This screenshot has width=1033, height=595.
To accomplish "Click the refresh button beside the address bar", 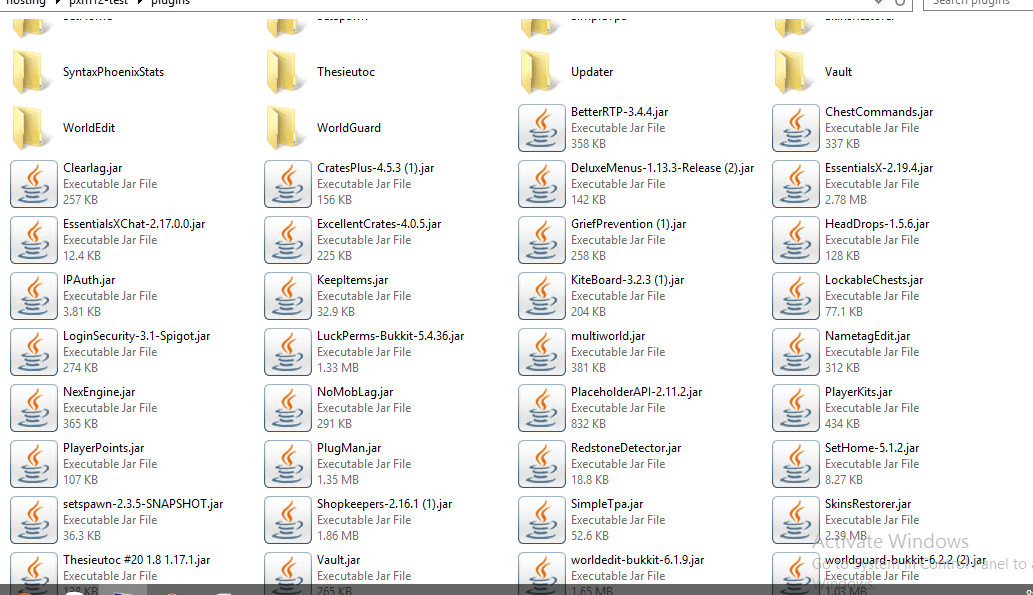I will (x=900, y=3).
